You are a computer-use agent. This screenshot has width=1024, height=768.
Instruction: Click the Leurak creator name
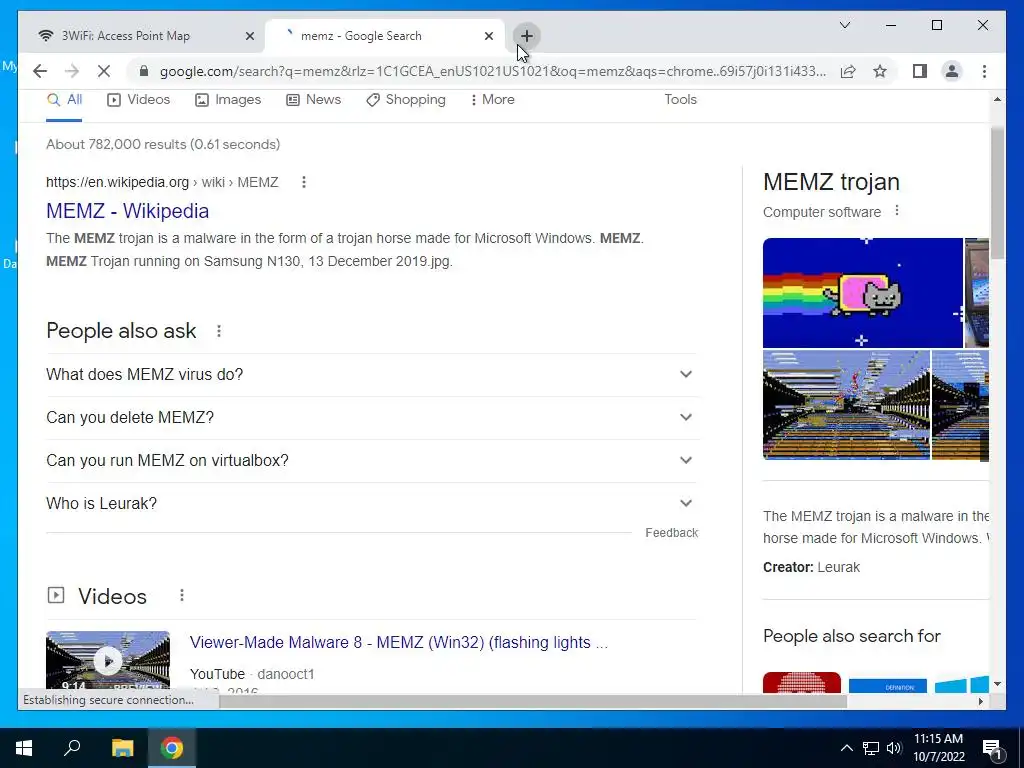click(x=839, y=568)
